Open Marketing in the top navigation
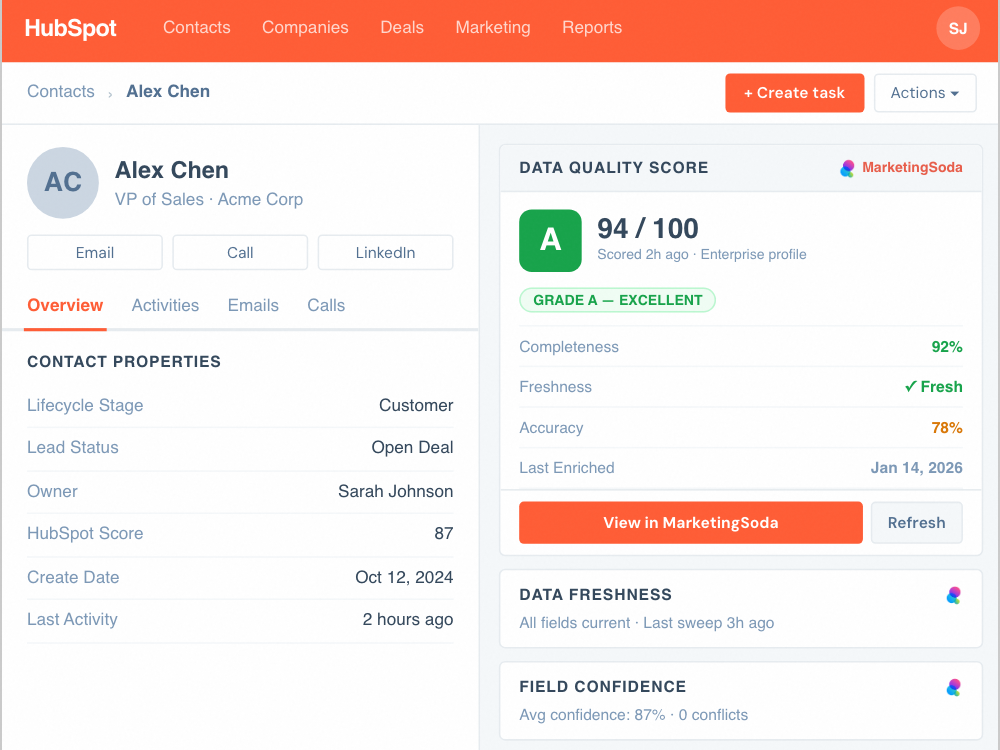 click(493, 27)
